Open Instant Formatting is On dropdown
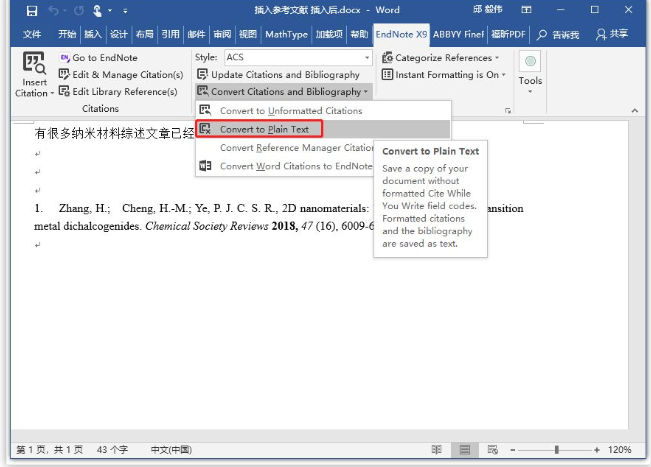Screen dimensions: 651x467 (x=444, y=75)
